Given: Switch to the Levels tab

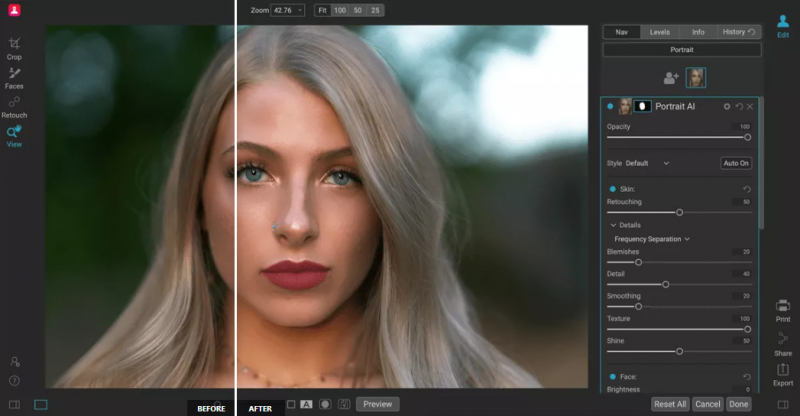Looking at the screenshot, I should pyautogui.click(x=660, y=32).
